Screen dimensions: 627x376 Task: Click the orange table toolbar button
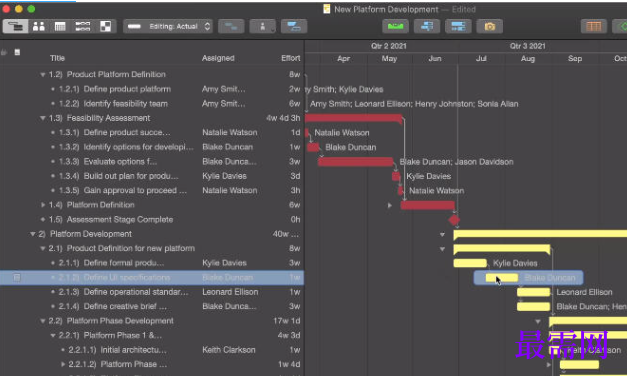pyautogui.click(x=594, y=26)
